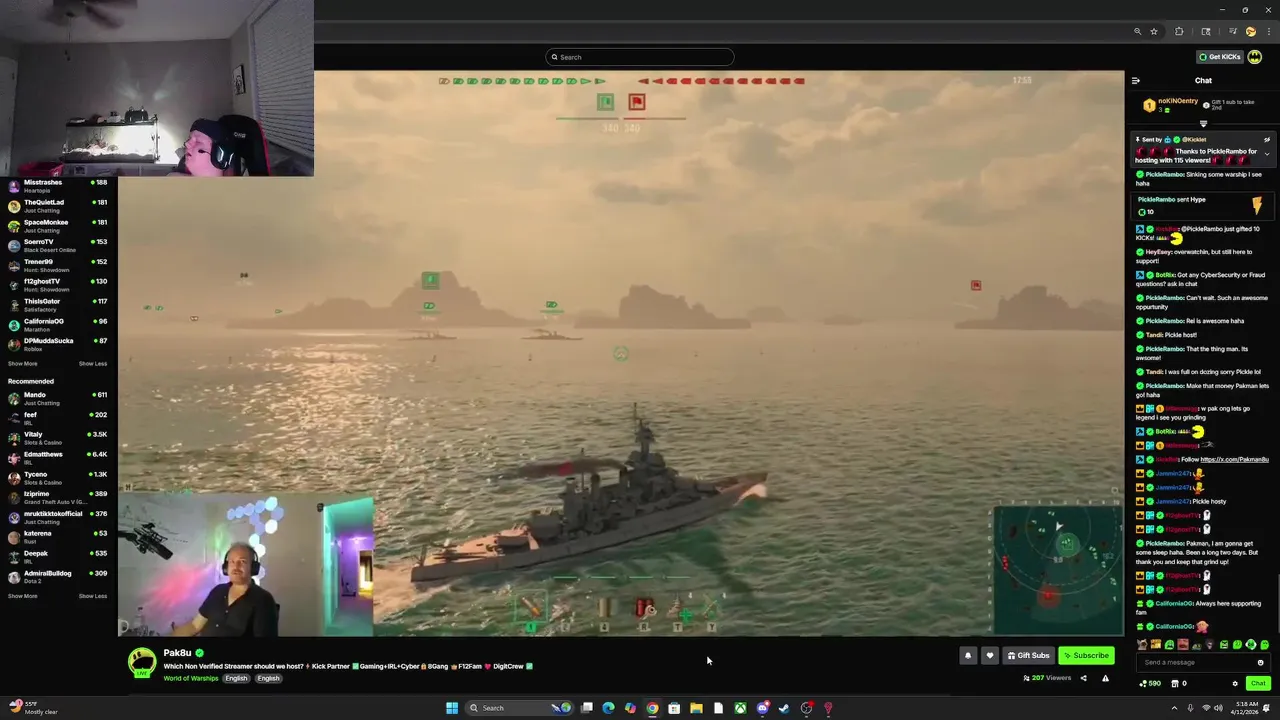Image resolution: width=1280 pixels, height=720 pixels.
Task: Open Trener99 channel in sidebar
Action: pos(58,265)
